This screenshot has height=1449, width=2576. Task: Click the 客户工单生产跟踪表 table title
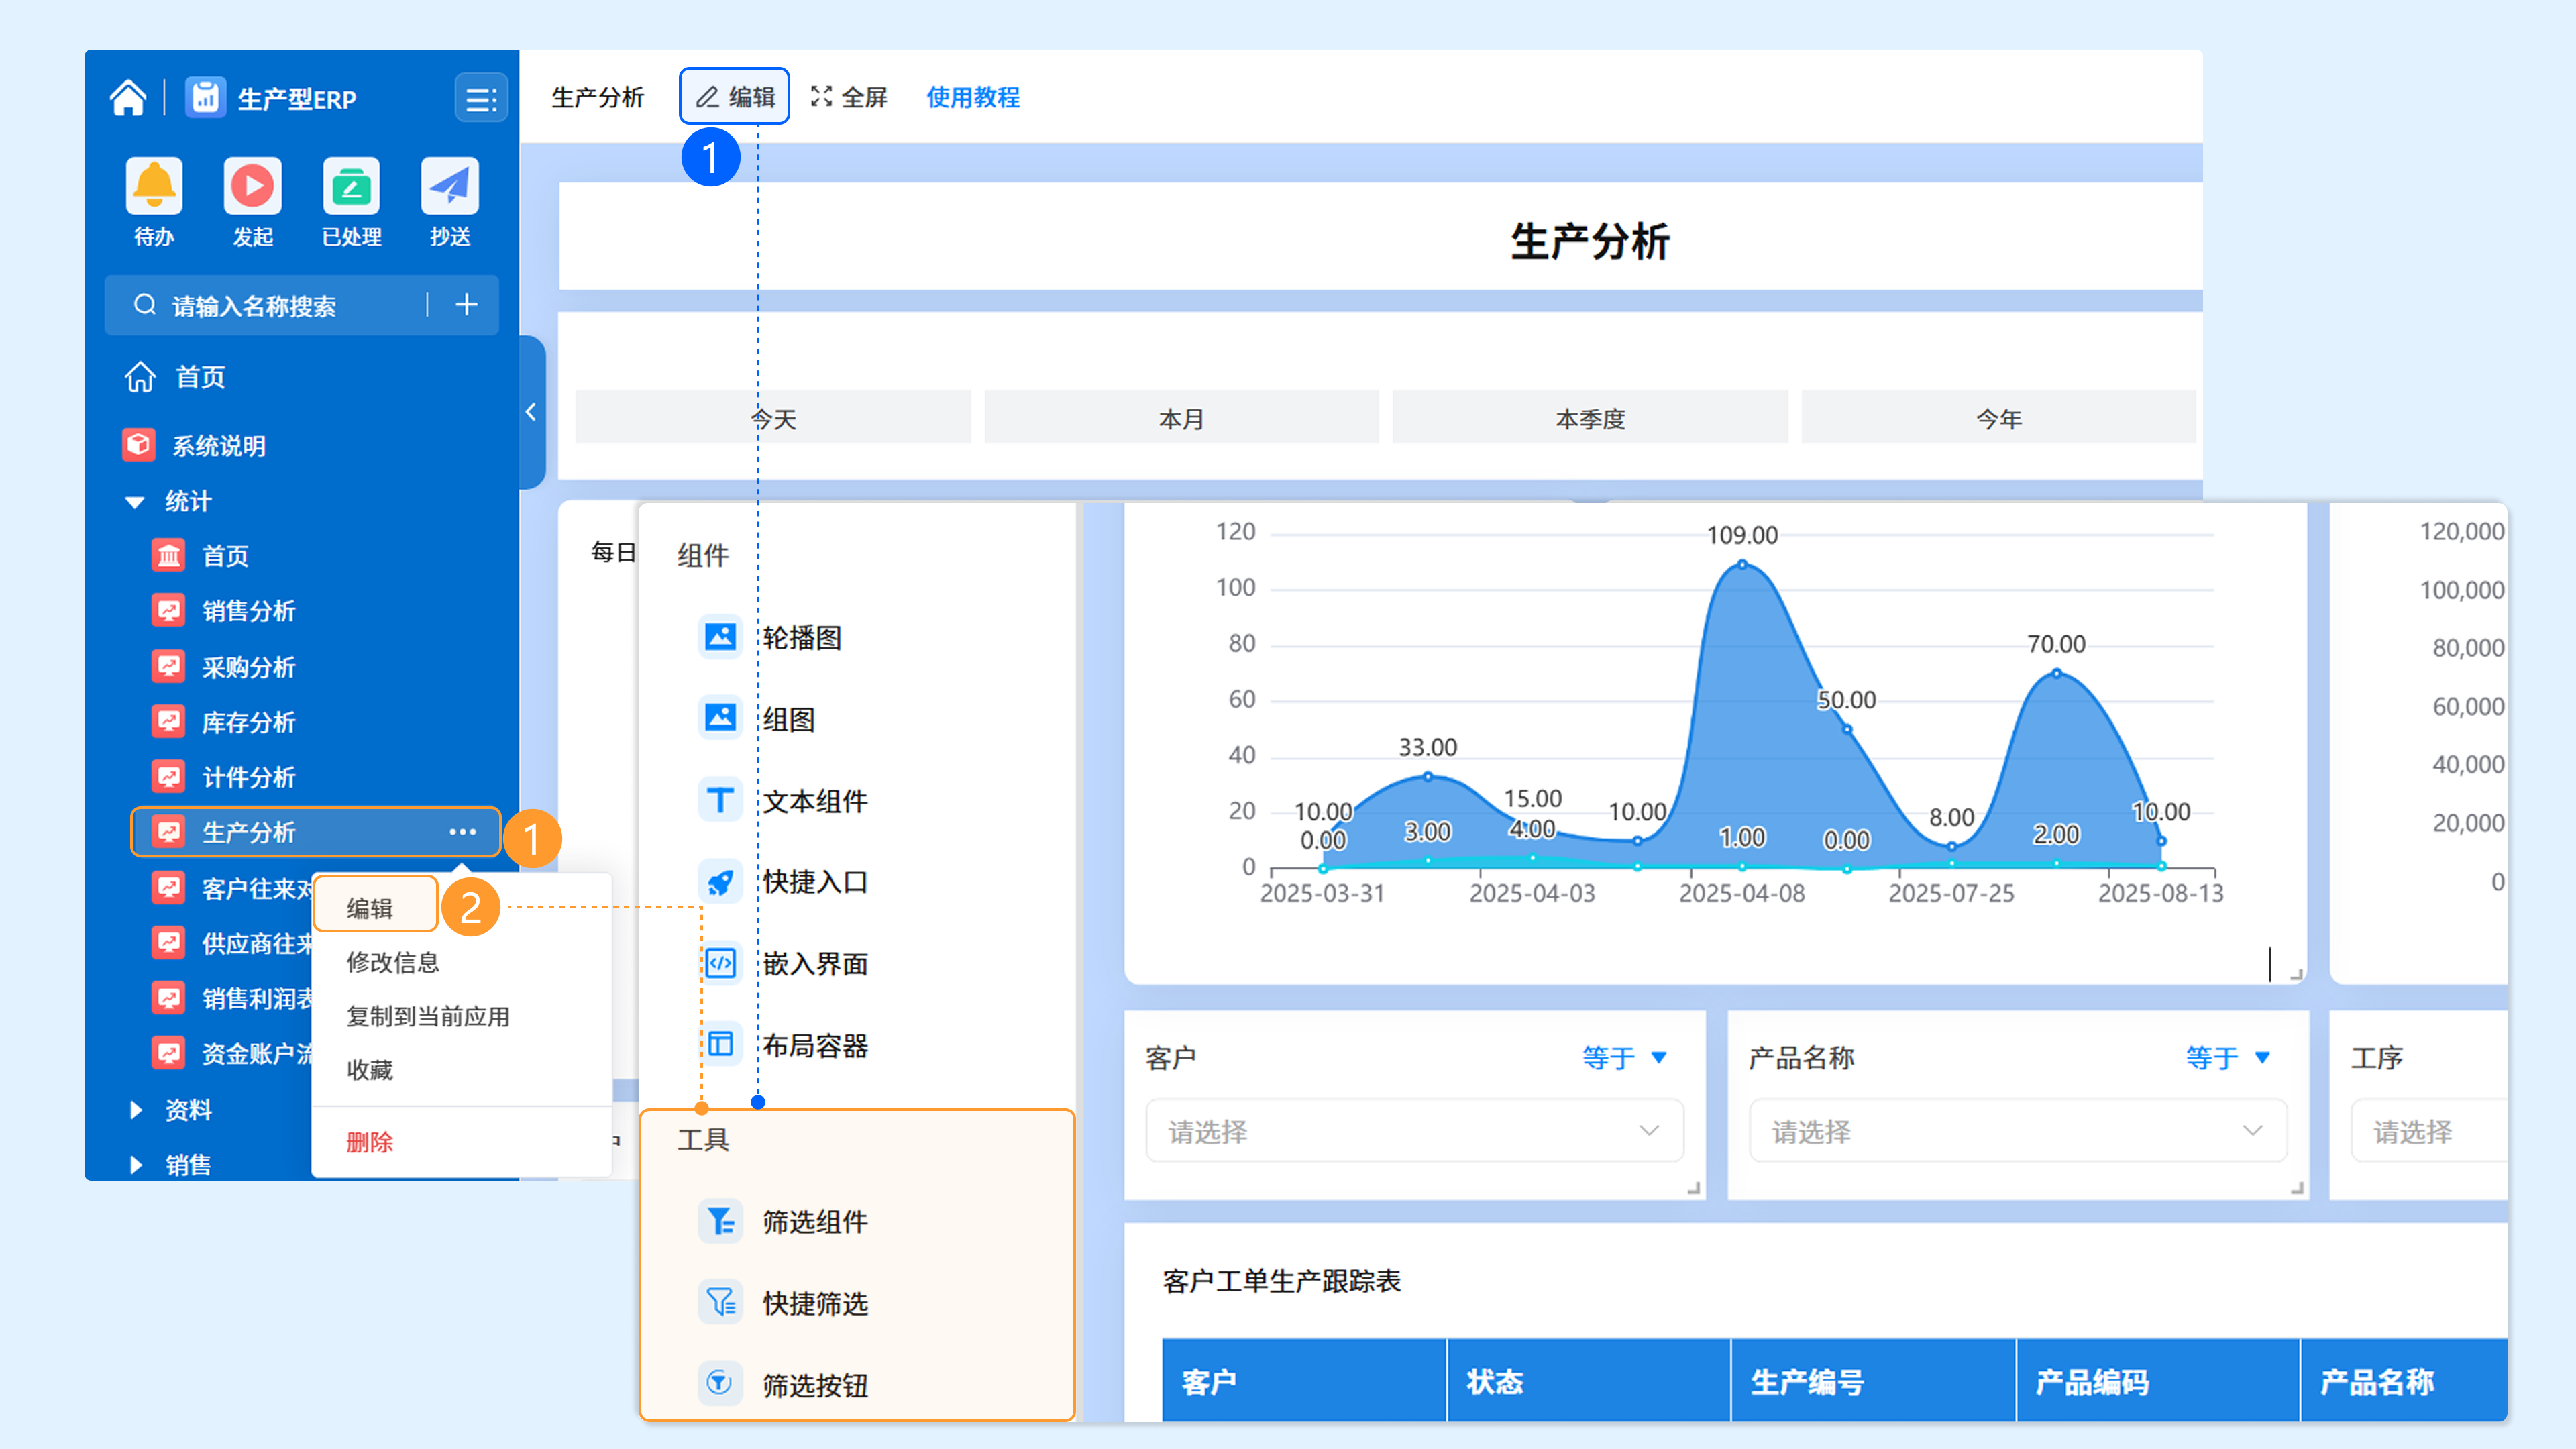(x=1282, y=1281)
